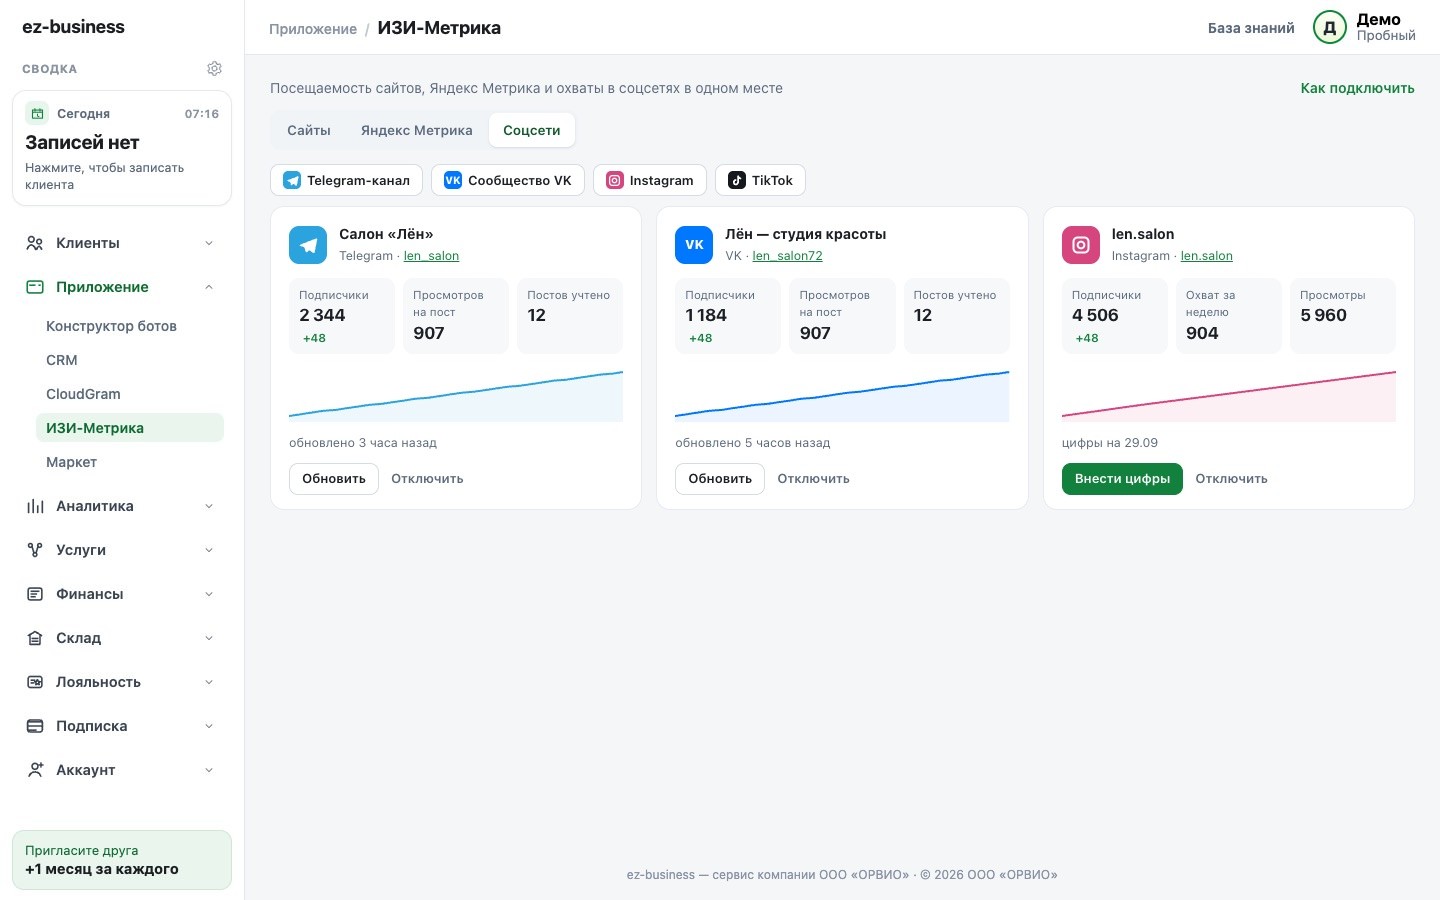The height and width of the screenshot is (900, 1440).
Task: Expand the Услуги section chevron
Action: (x=209, y=550)
